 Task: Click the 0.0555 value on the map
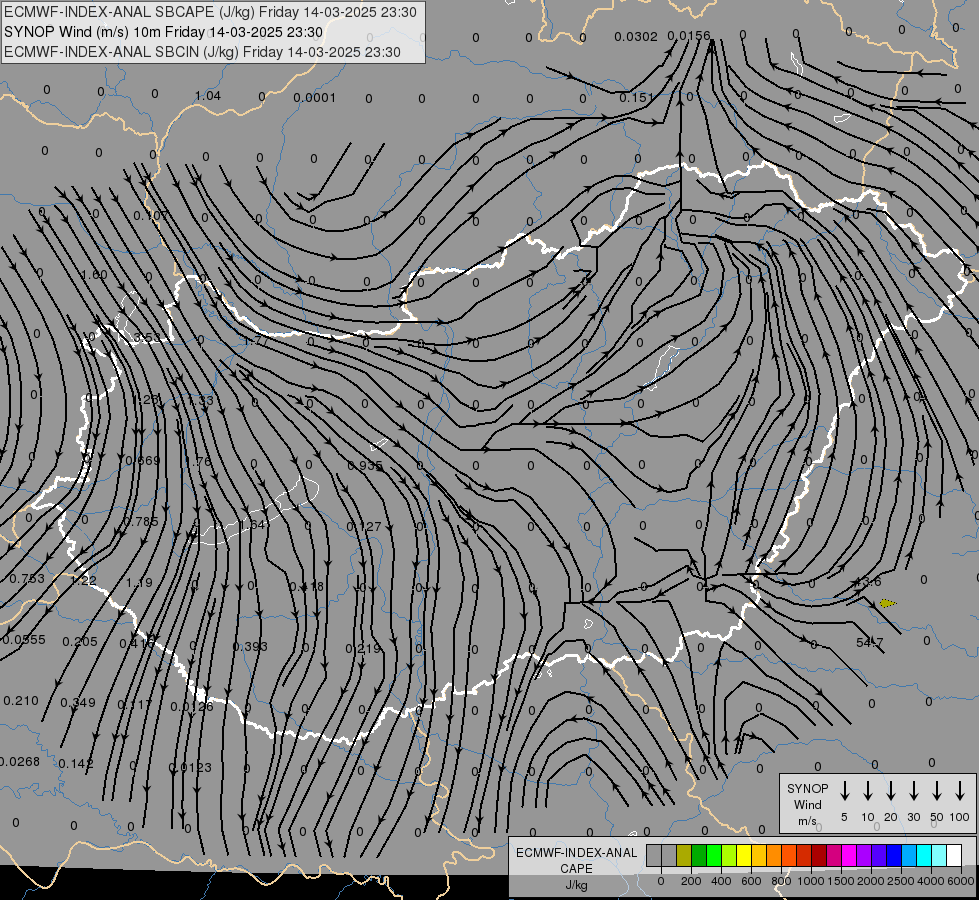point(24,640)
